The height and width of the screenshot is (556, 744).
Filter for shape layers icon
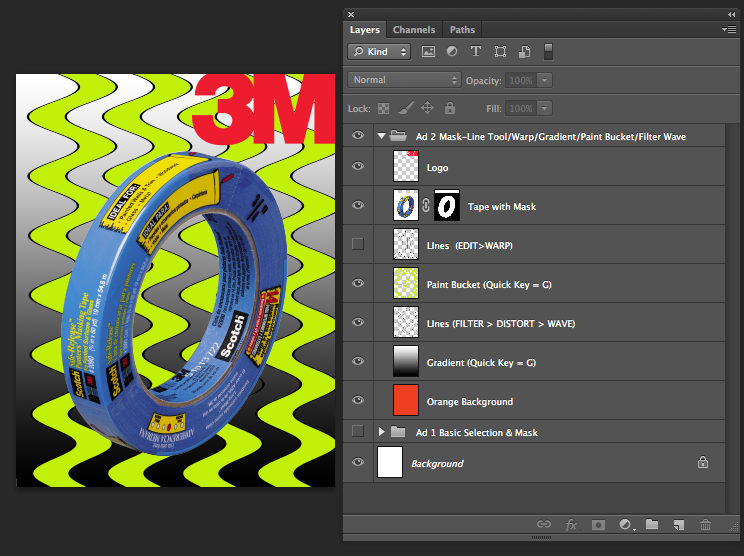[x=500, y=52]
